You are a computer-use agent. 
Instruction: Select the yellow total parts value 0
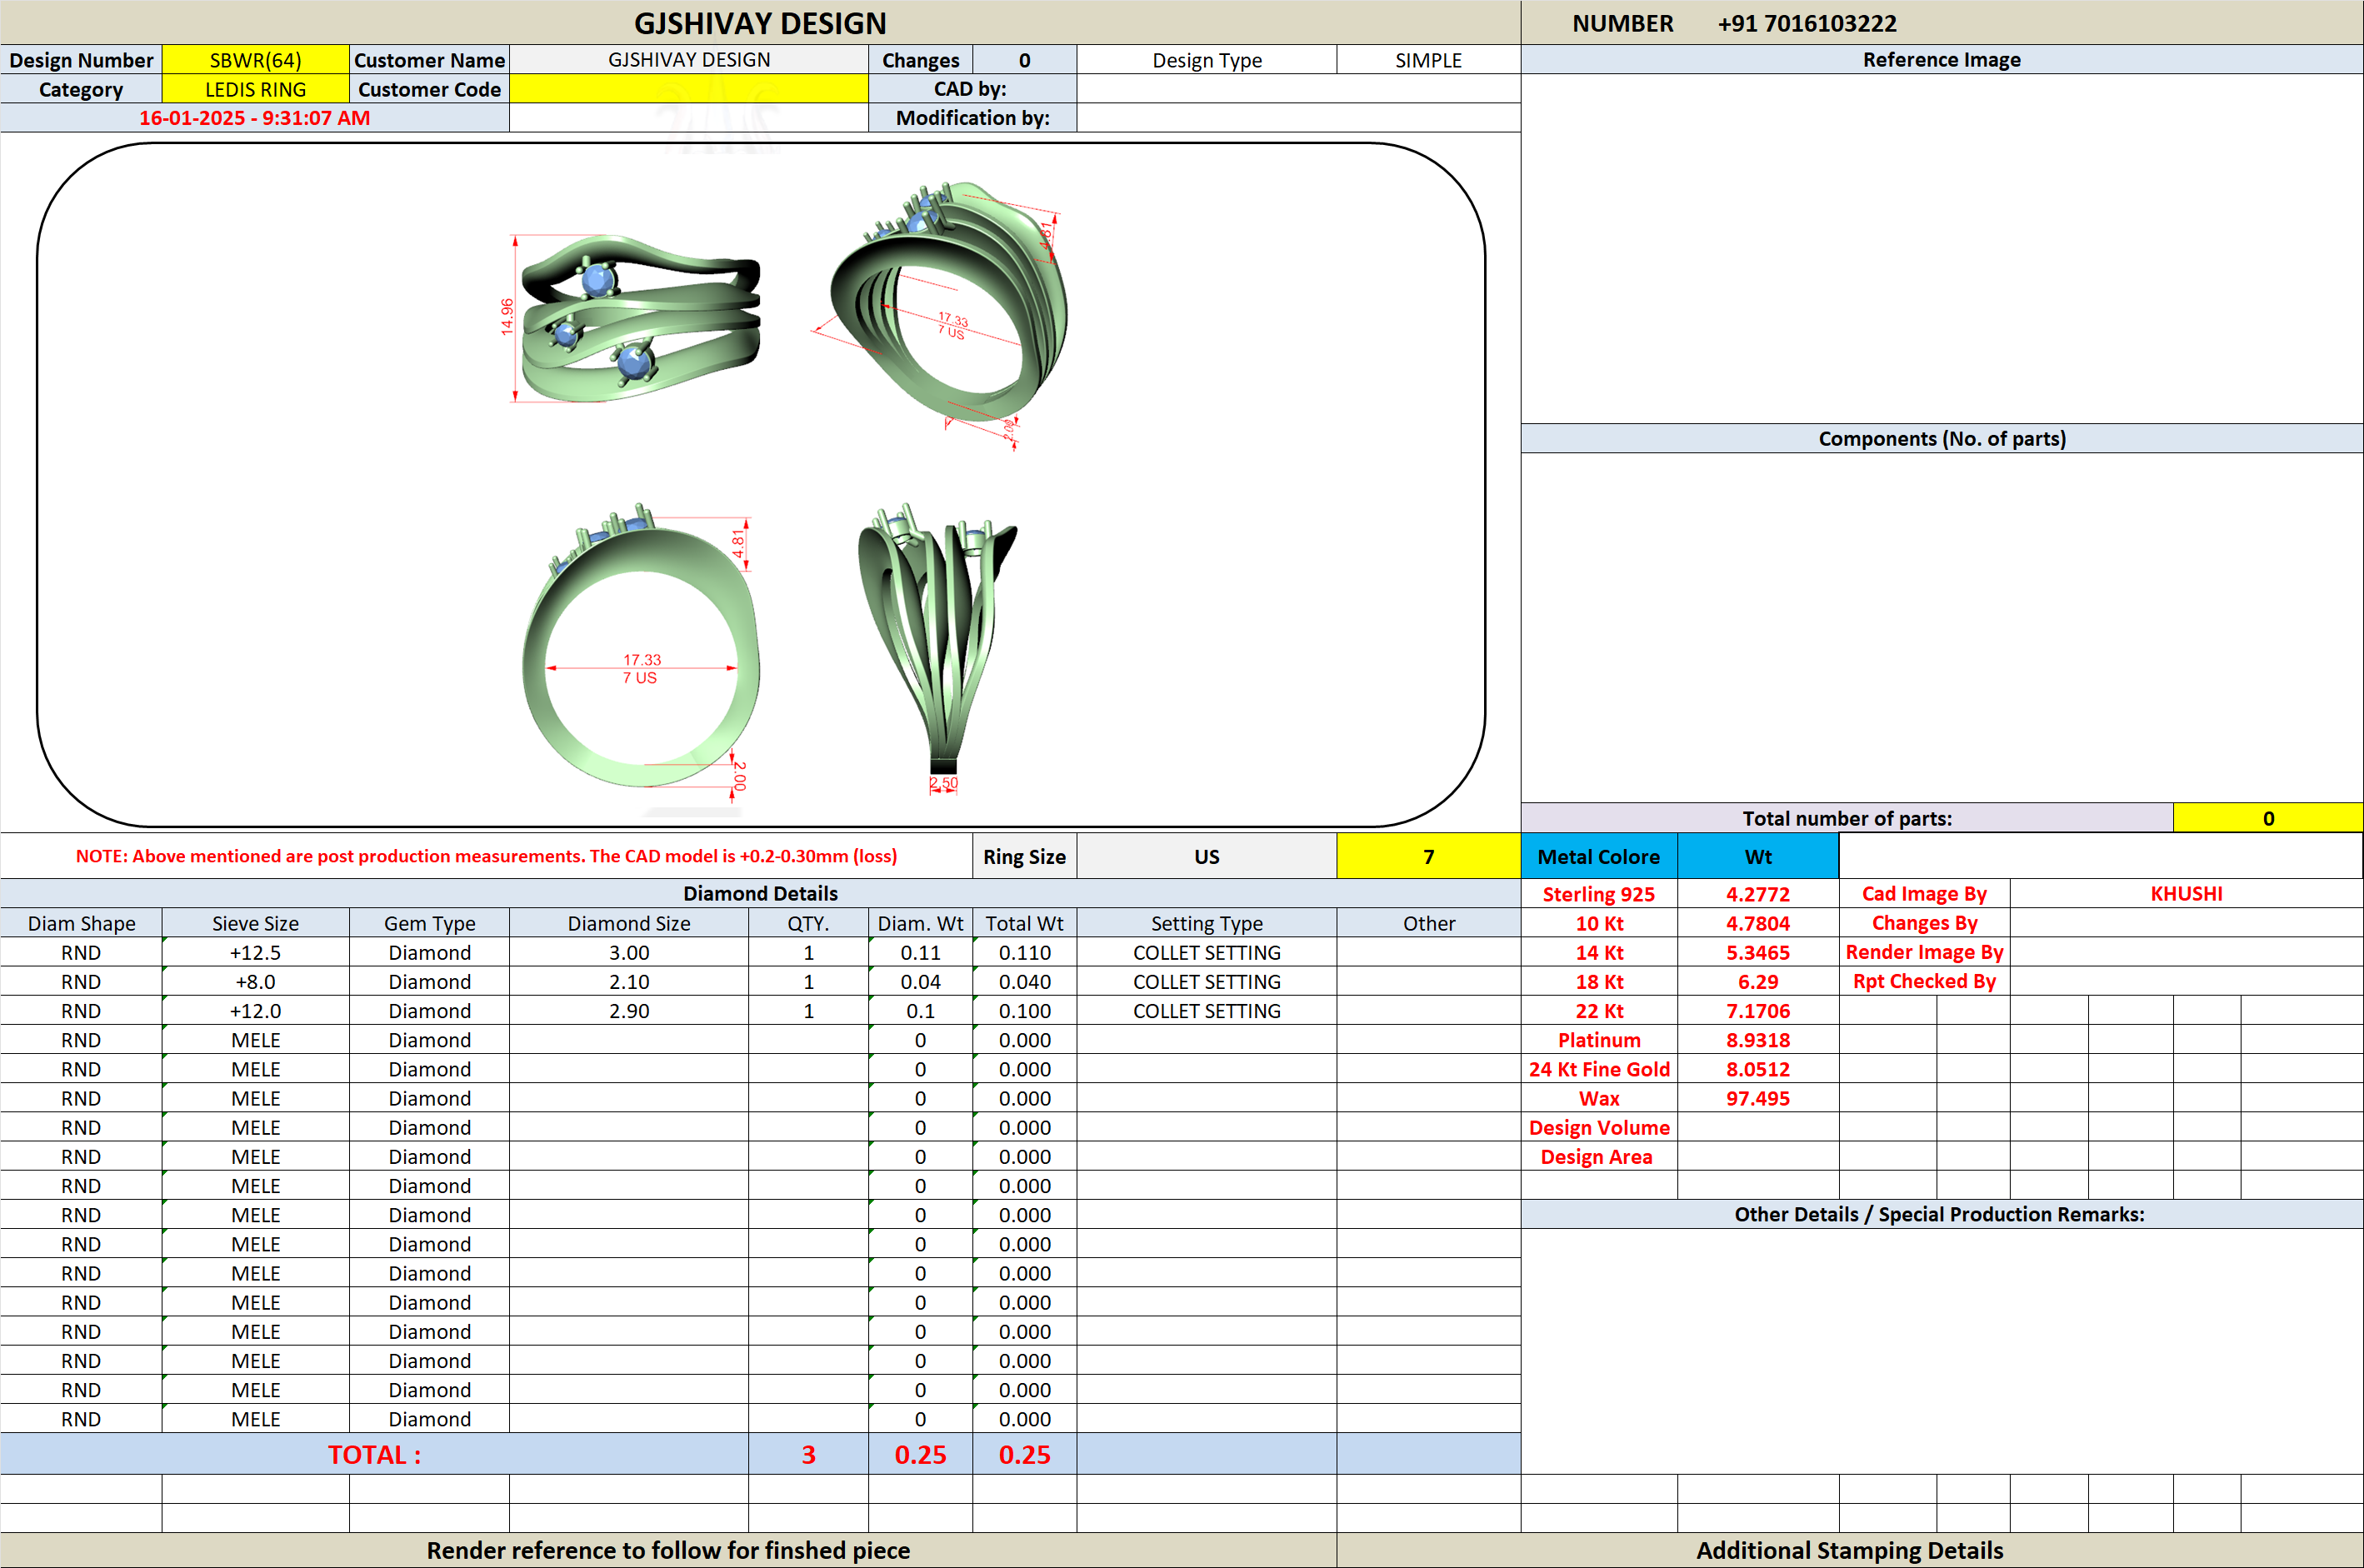click(2268, 818)
